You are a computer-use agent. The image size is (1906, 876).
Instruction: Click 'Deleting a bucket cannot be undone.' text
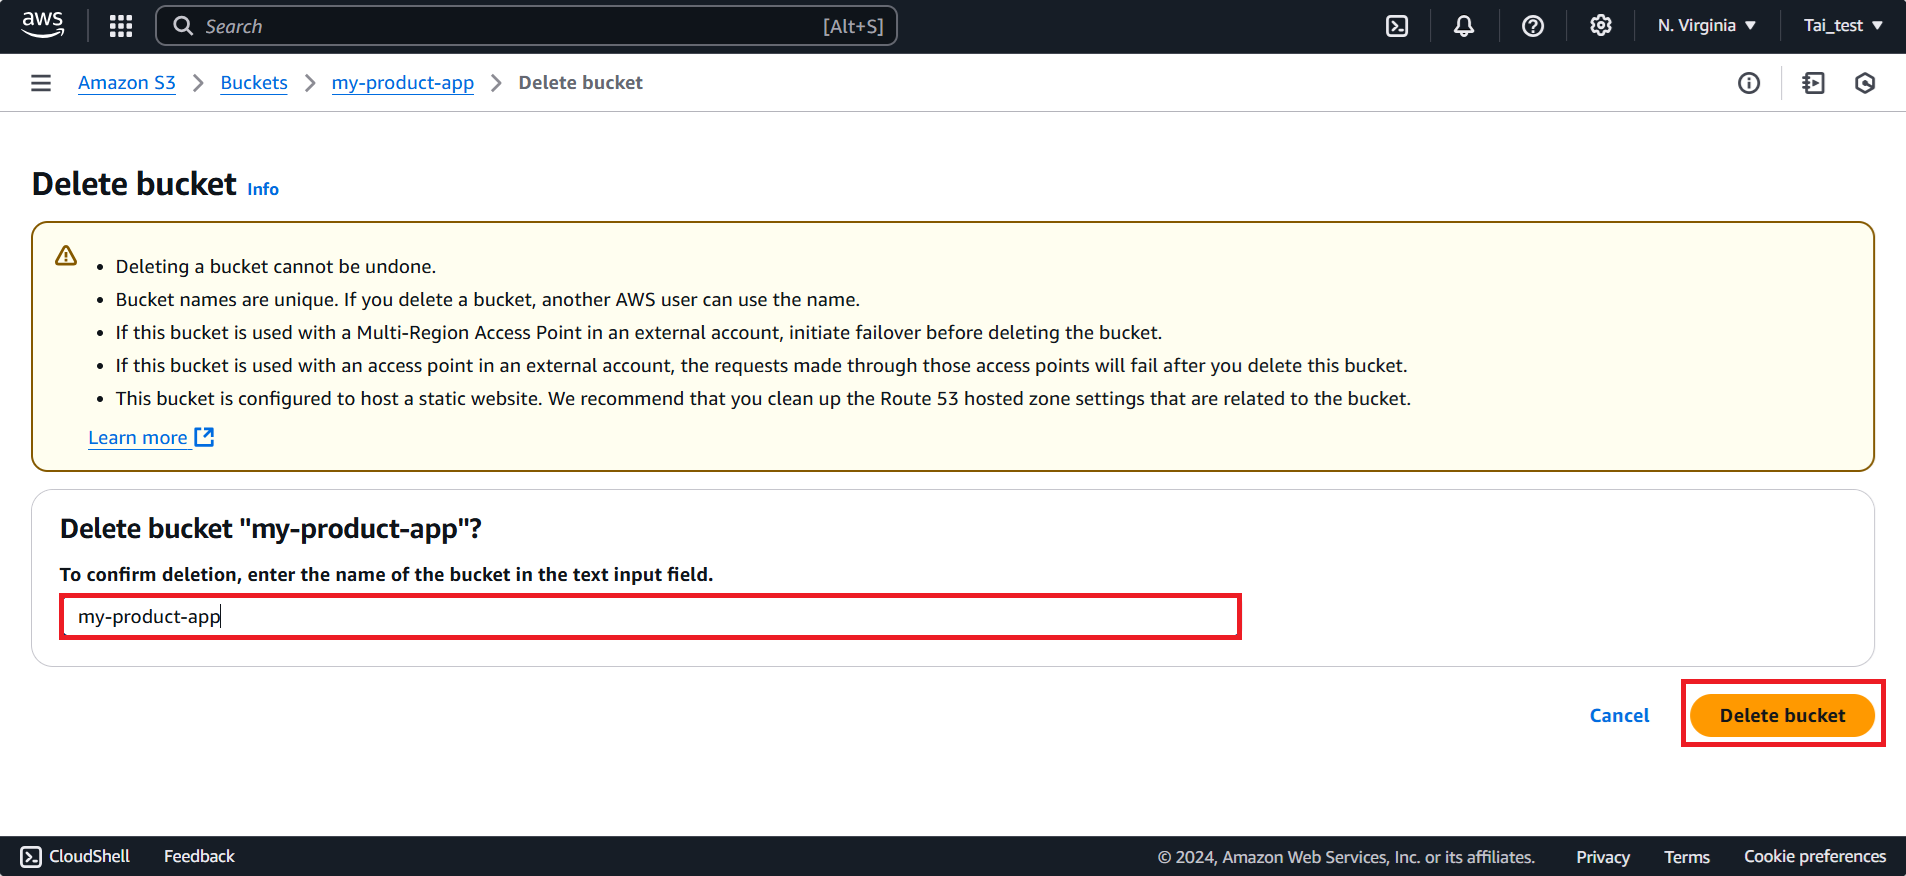276,267
